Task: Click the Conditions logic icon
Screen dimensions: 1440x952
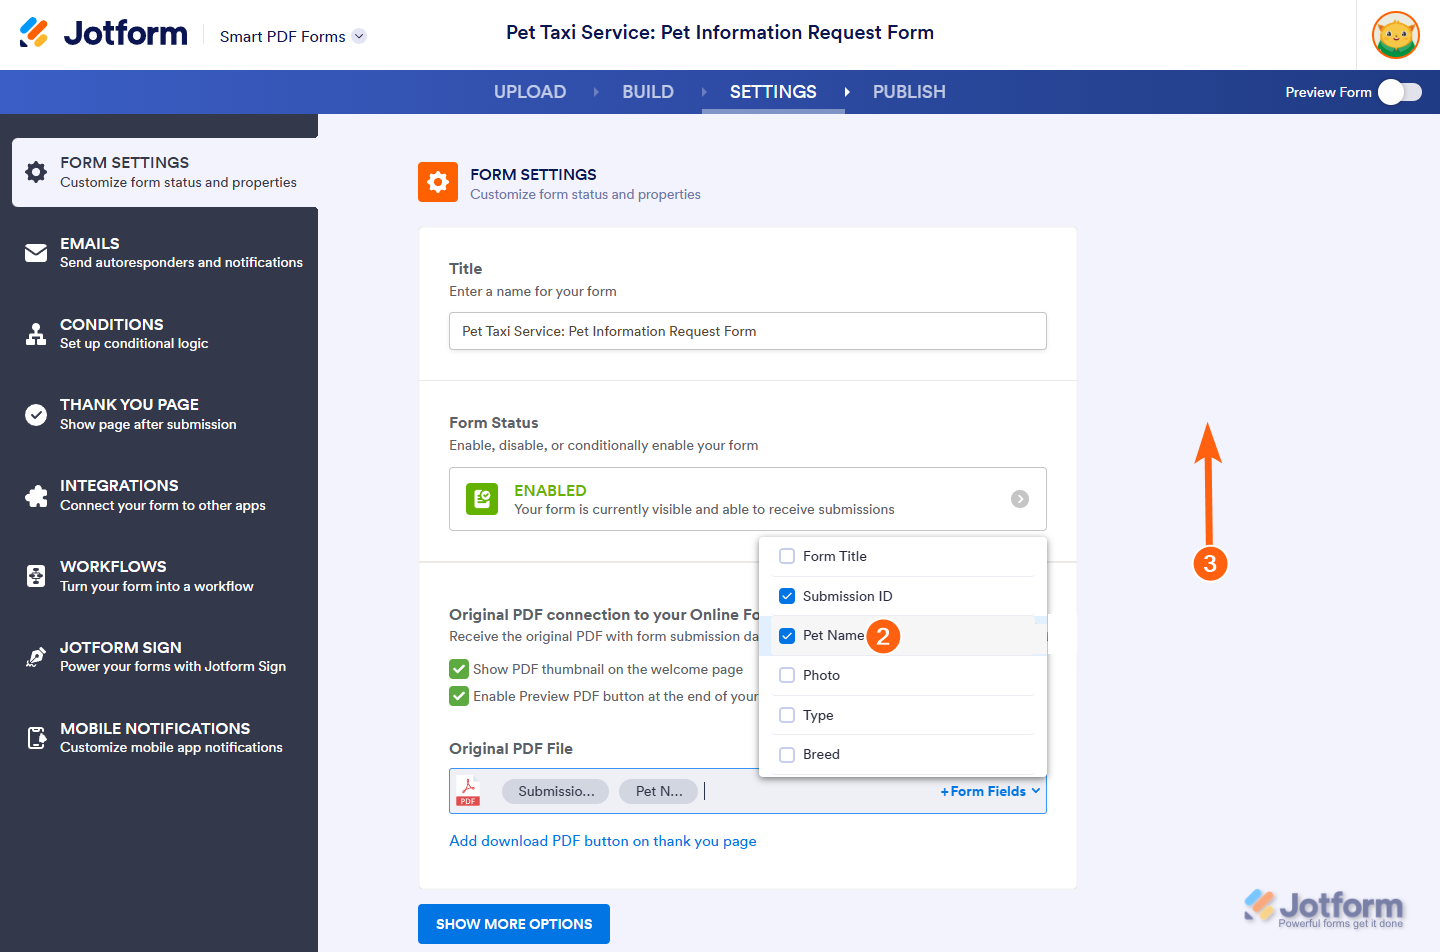Action: [34, 332]
